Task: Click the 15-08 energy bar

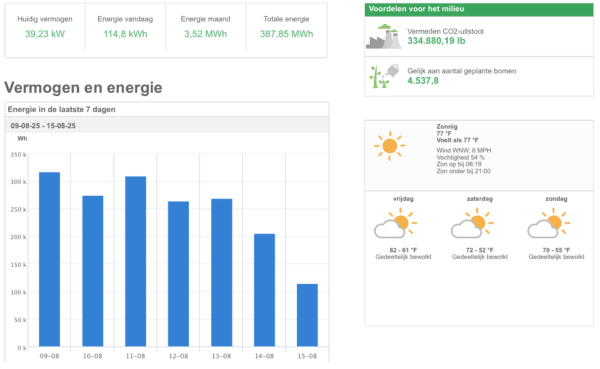Action: (x=307, y=315)
